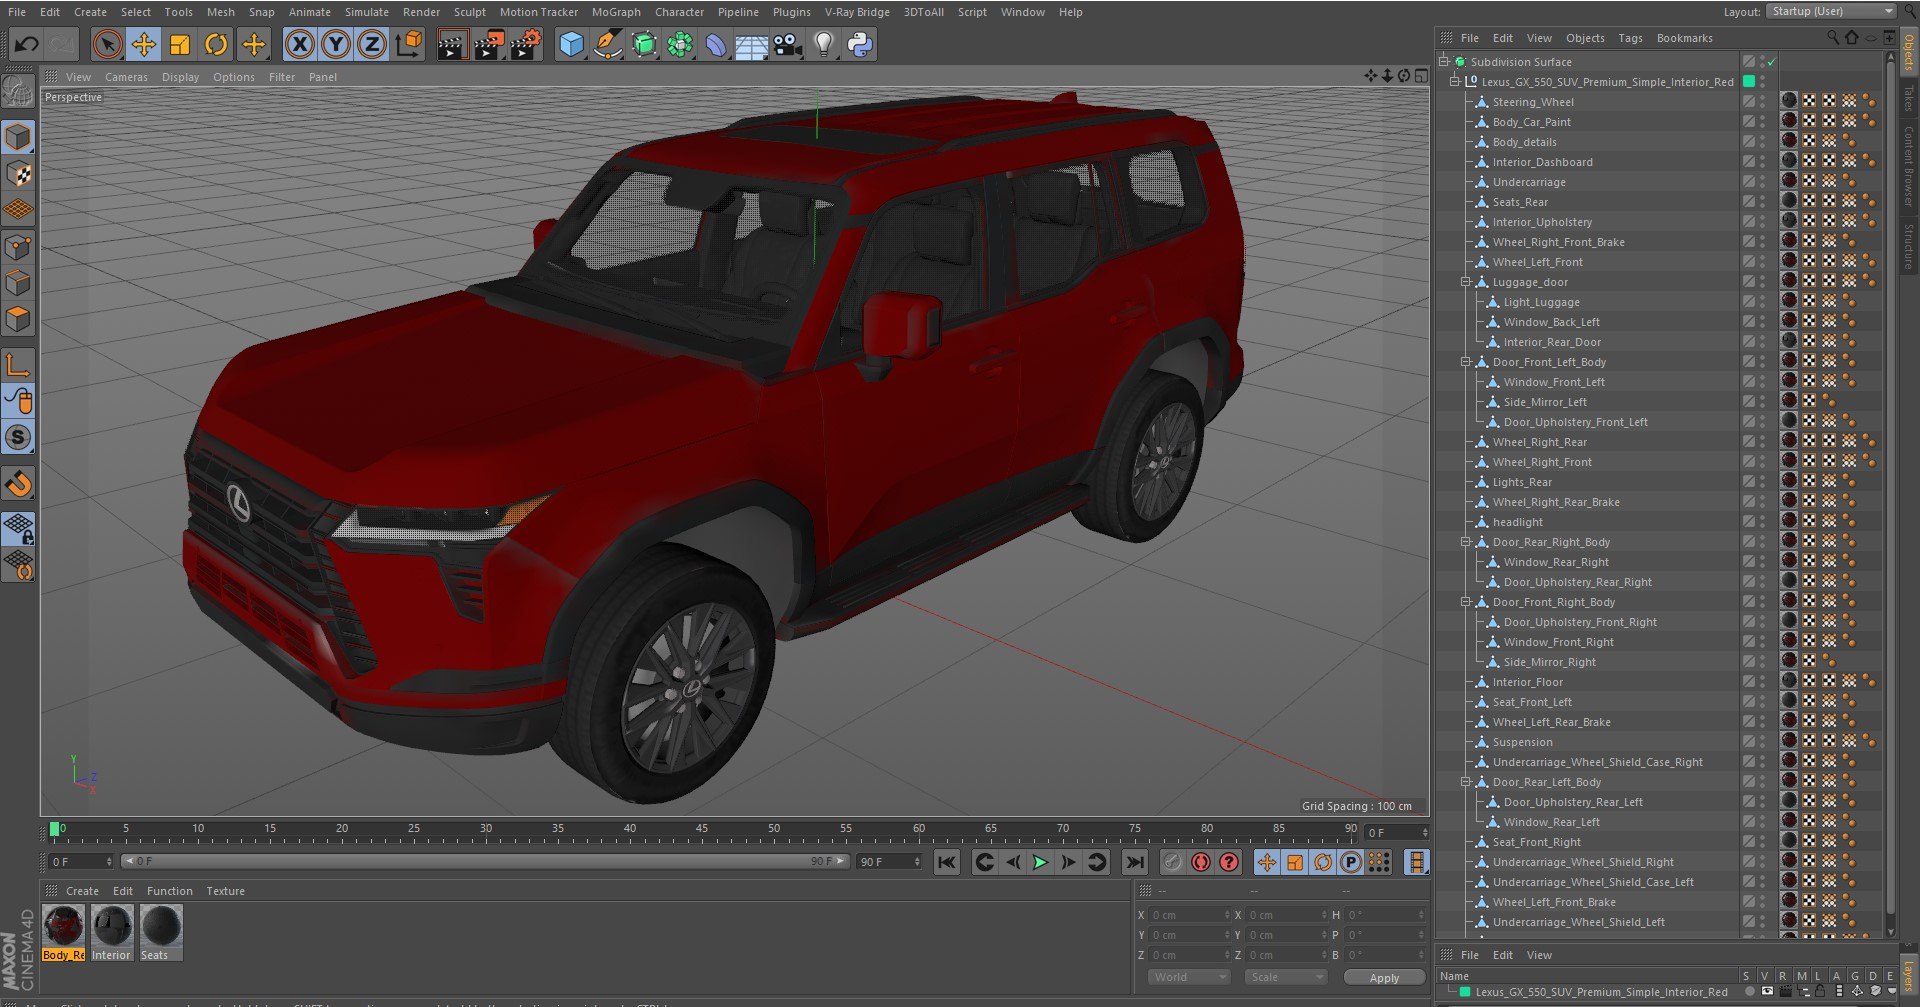The width and height of the screenshot is (1920, 1007).
Task: Open the MoGraph menu
Action: 616,12
